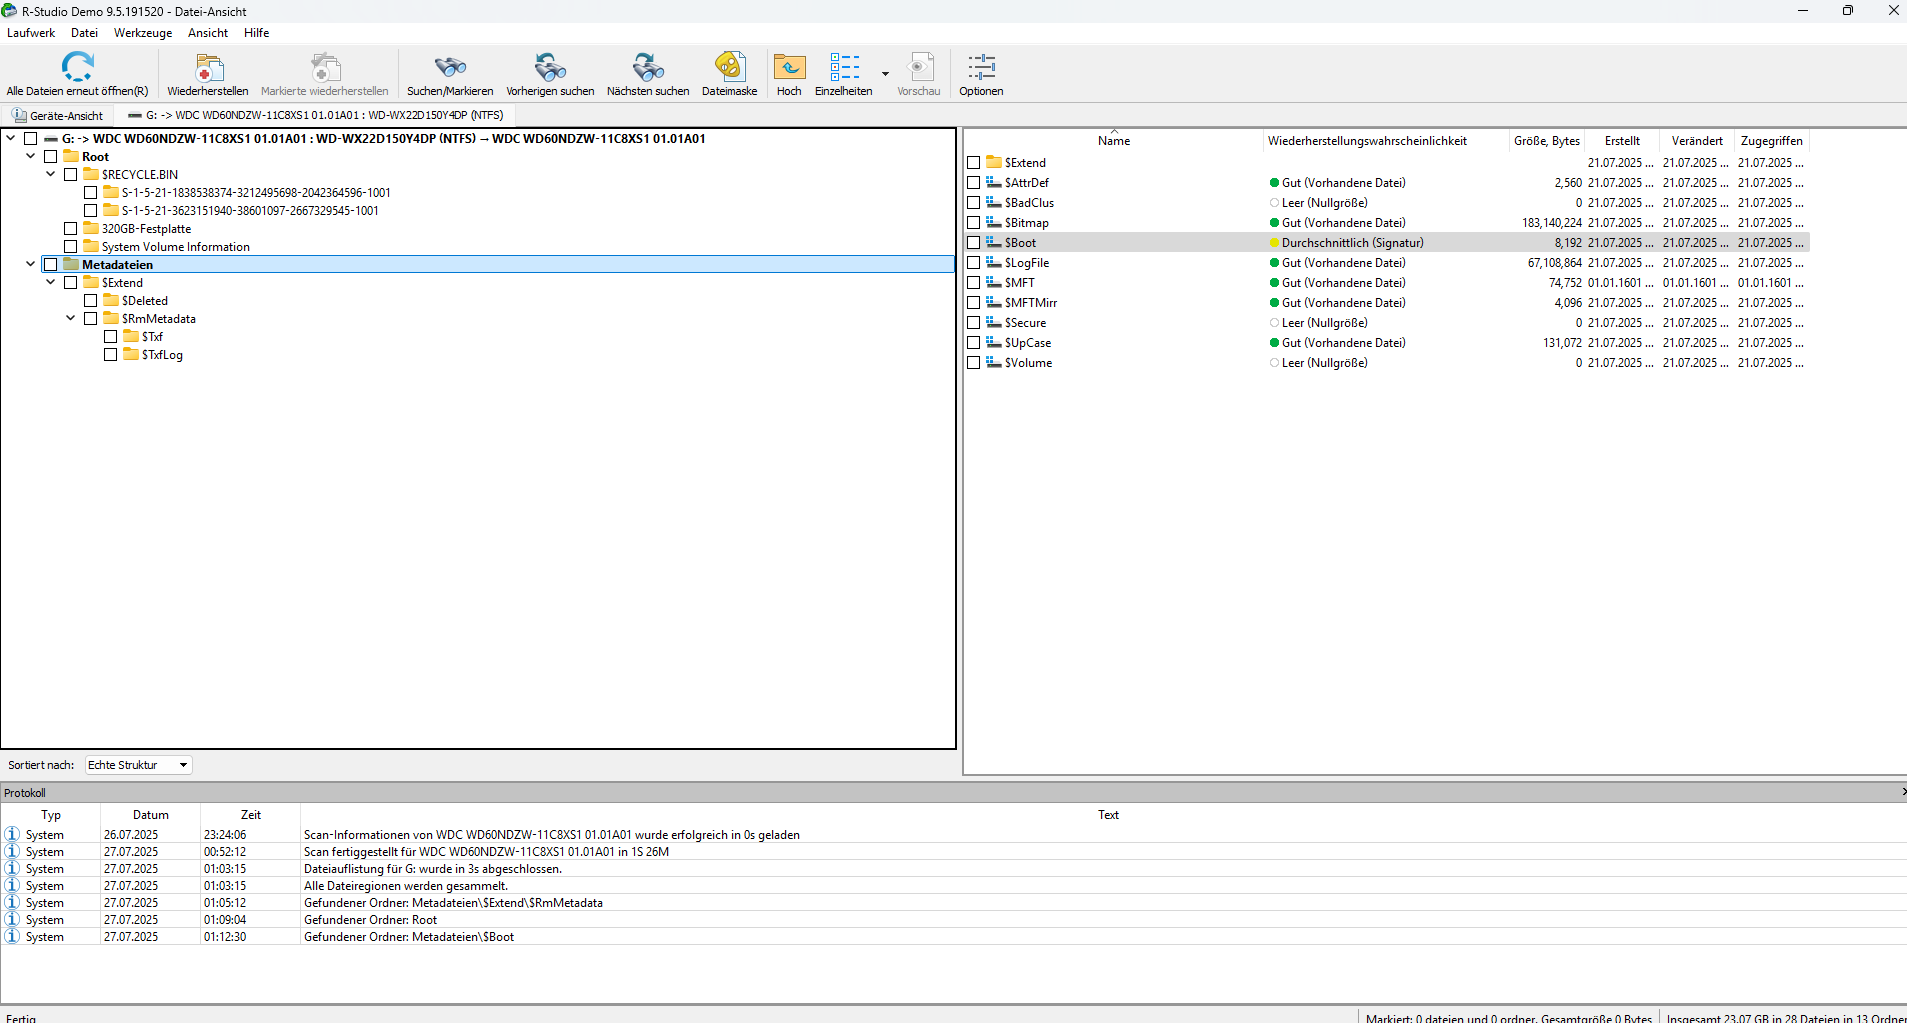The width and height of the screenshot is (1907, 1023).
Task: Tick the System Volume Information checkbox
Action: click(x=70, y=247)
